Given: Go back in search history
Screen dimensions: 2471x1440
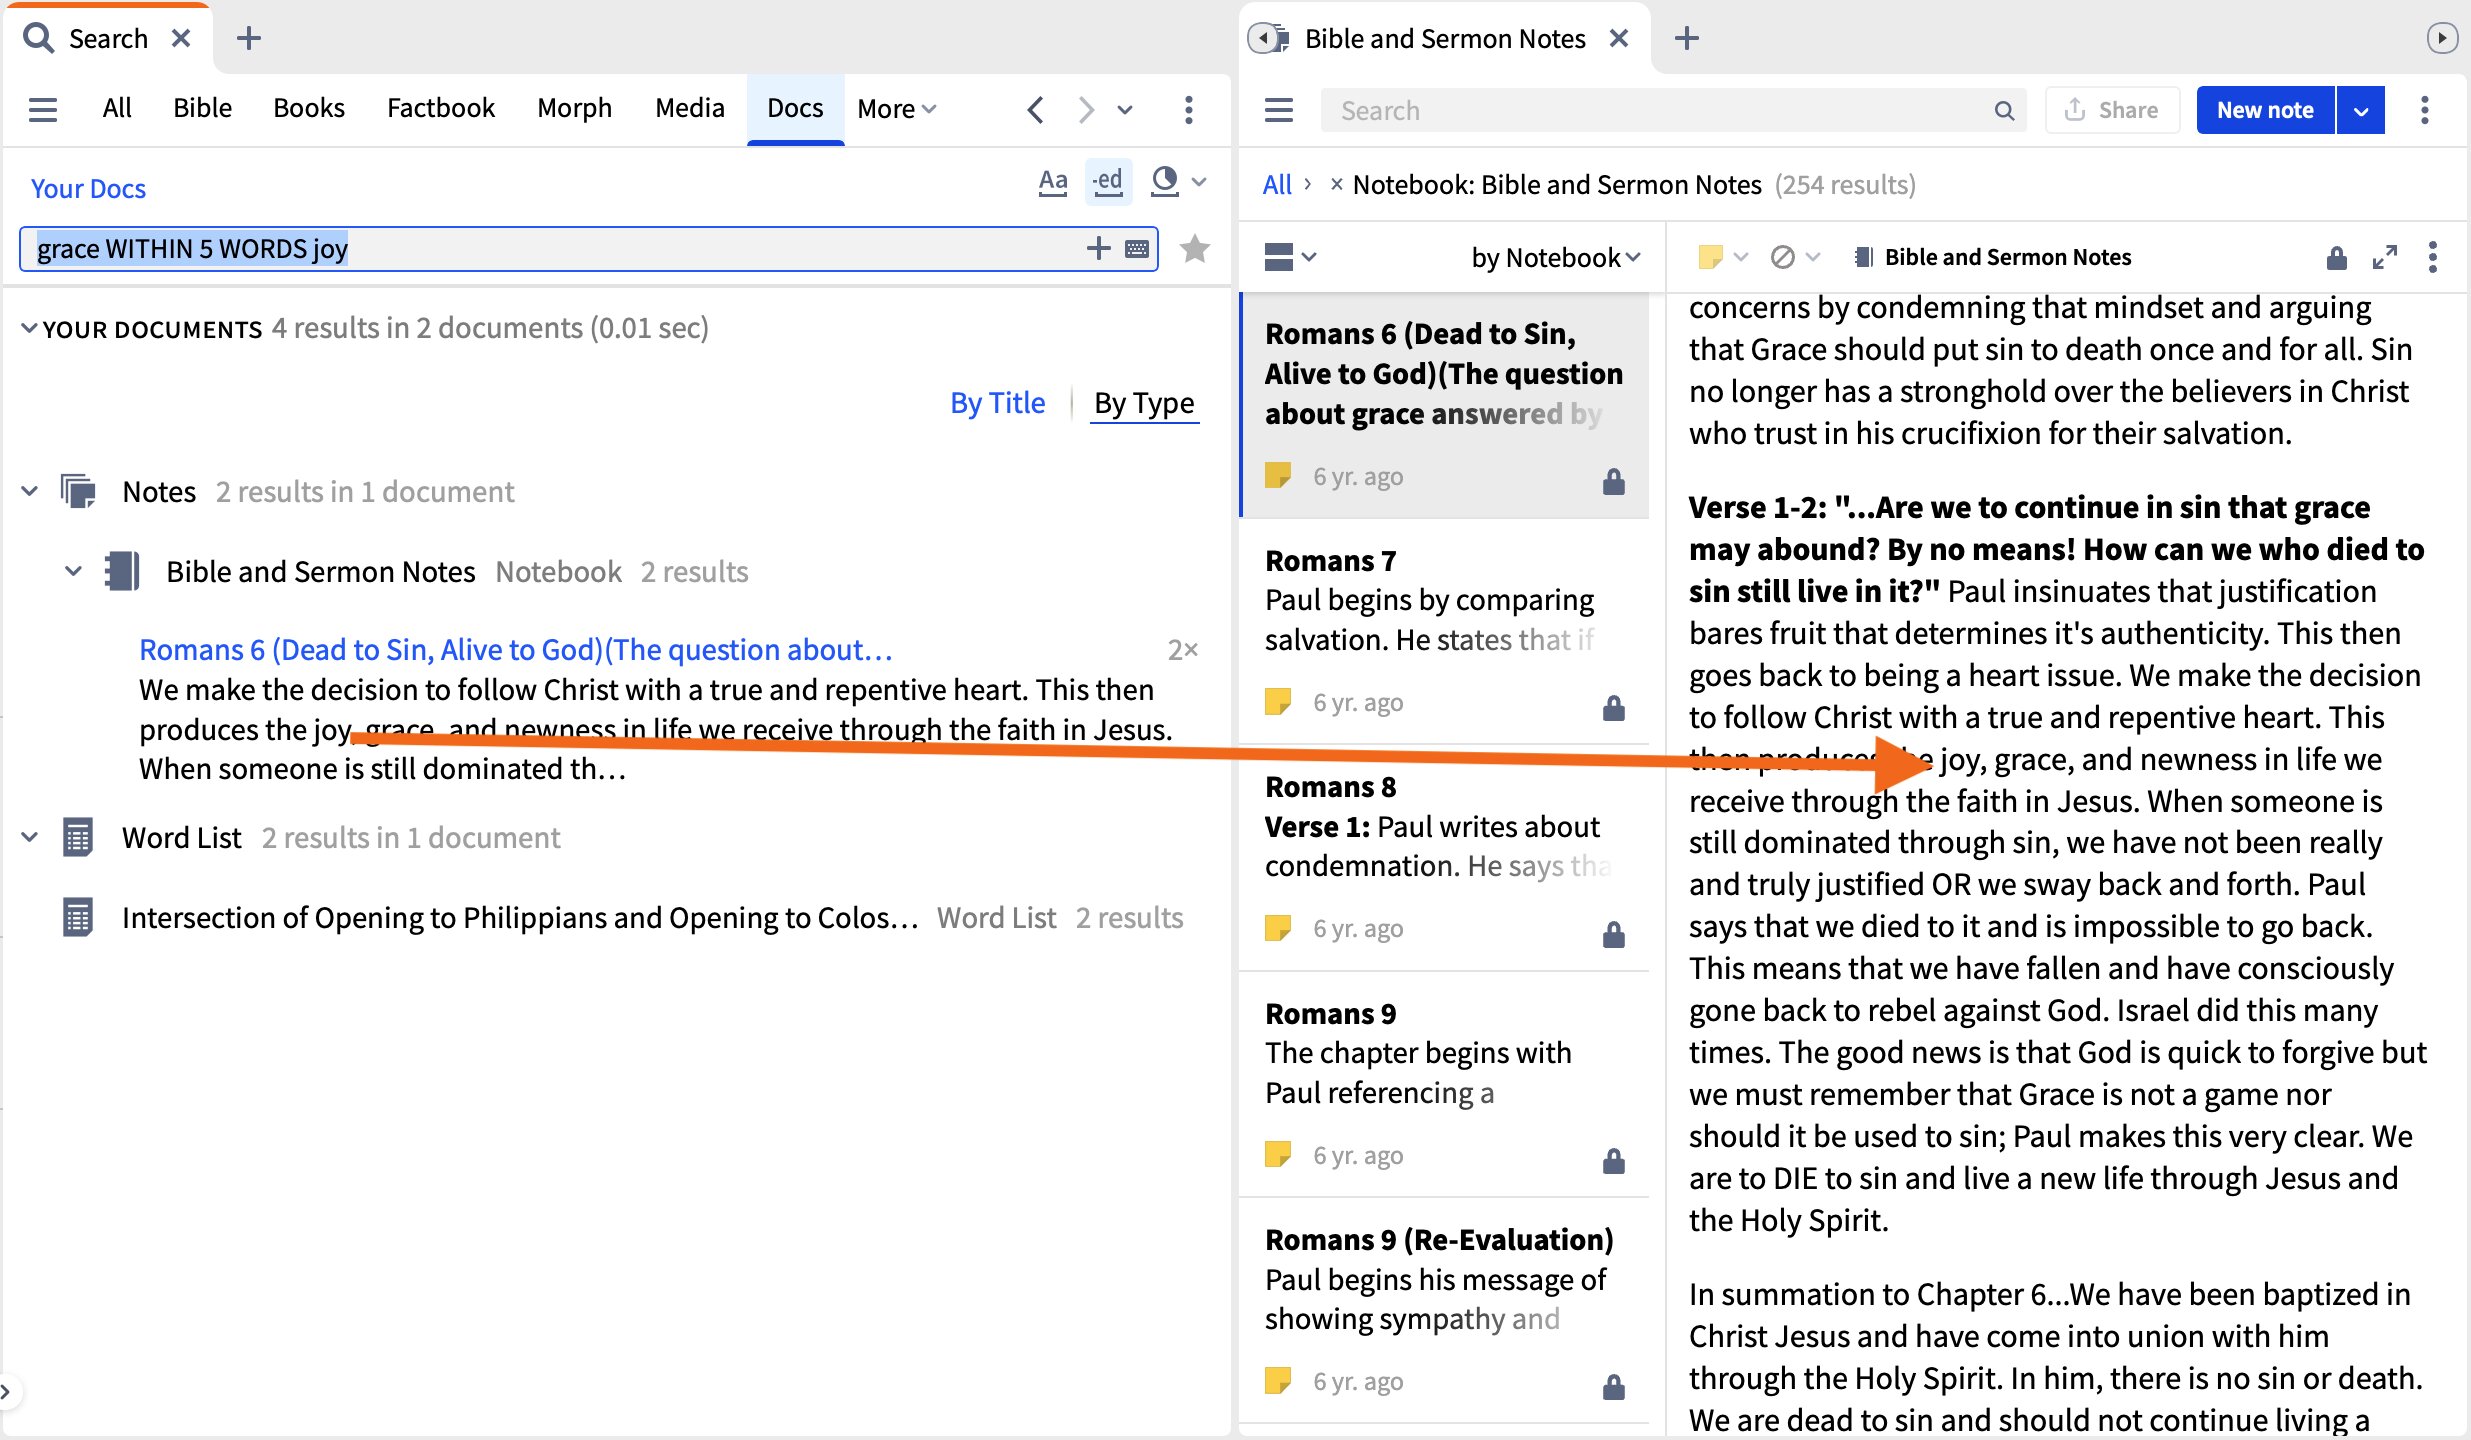Looking at the screenshot, I should [1035, 109].
